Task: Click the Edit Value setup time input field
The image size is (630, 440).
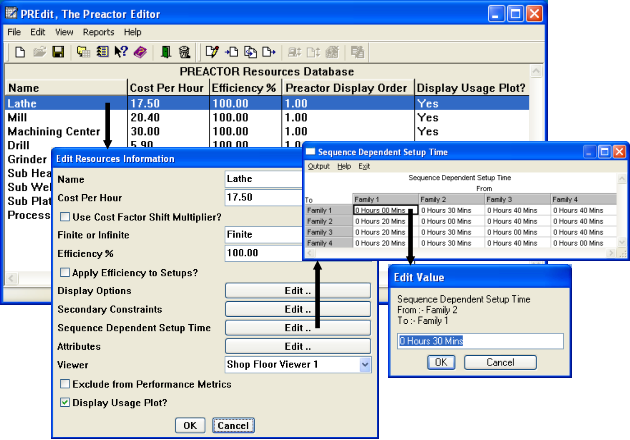Action: click(481, 341)
